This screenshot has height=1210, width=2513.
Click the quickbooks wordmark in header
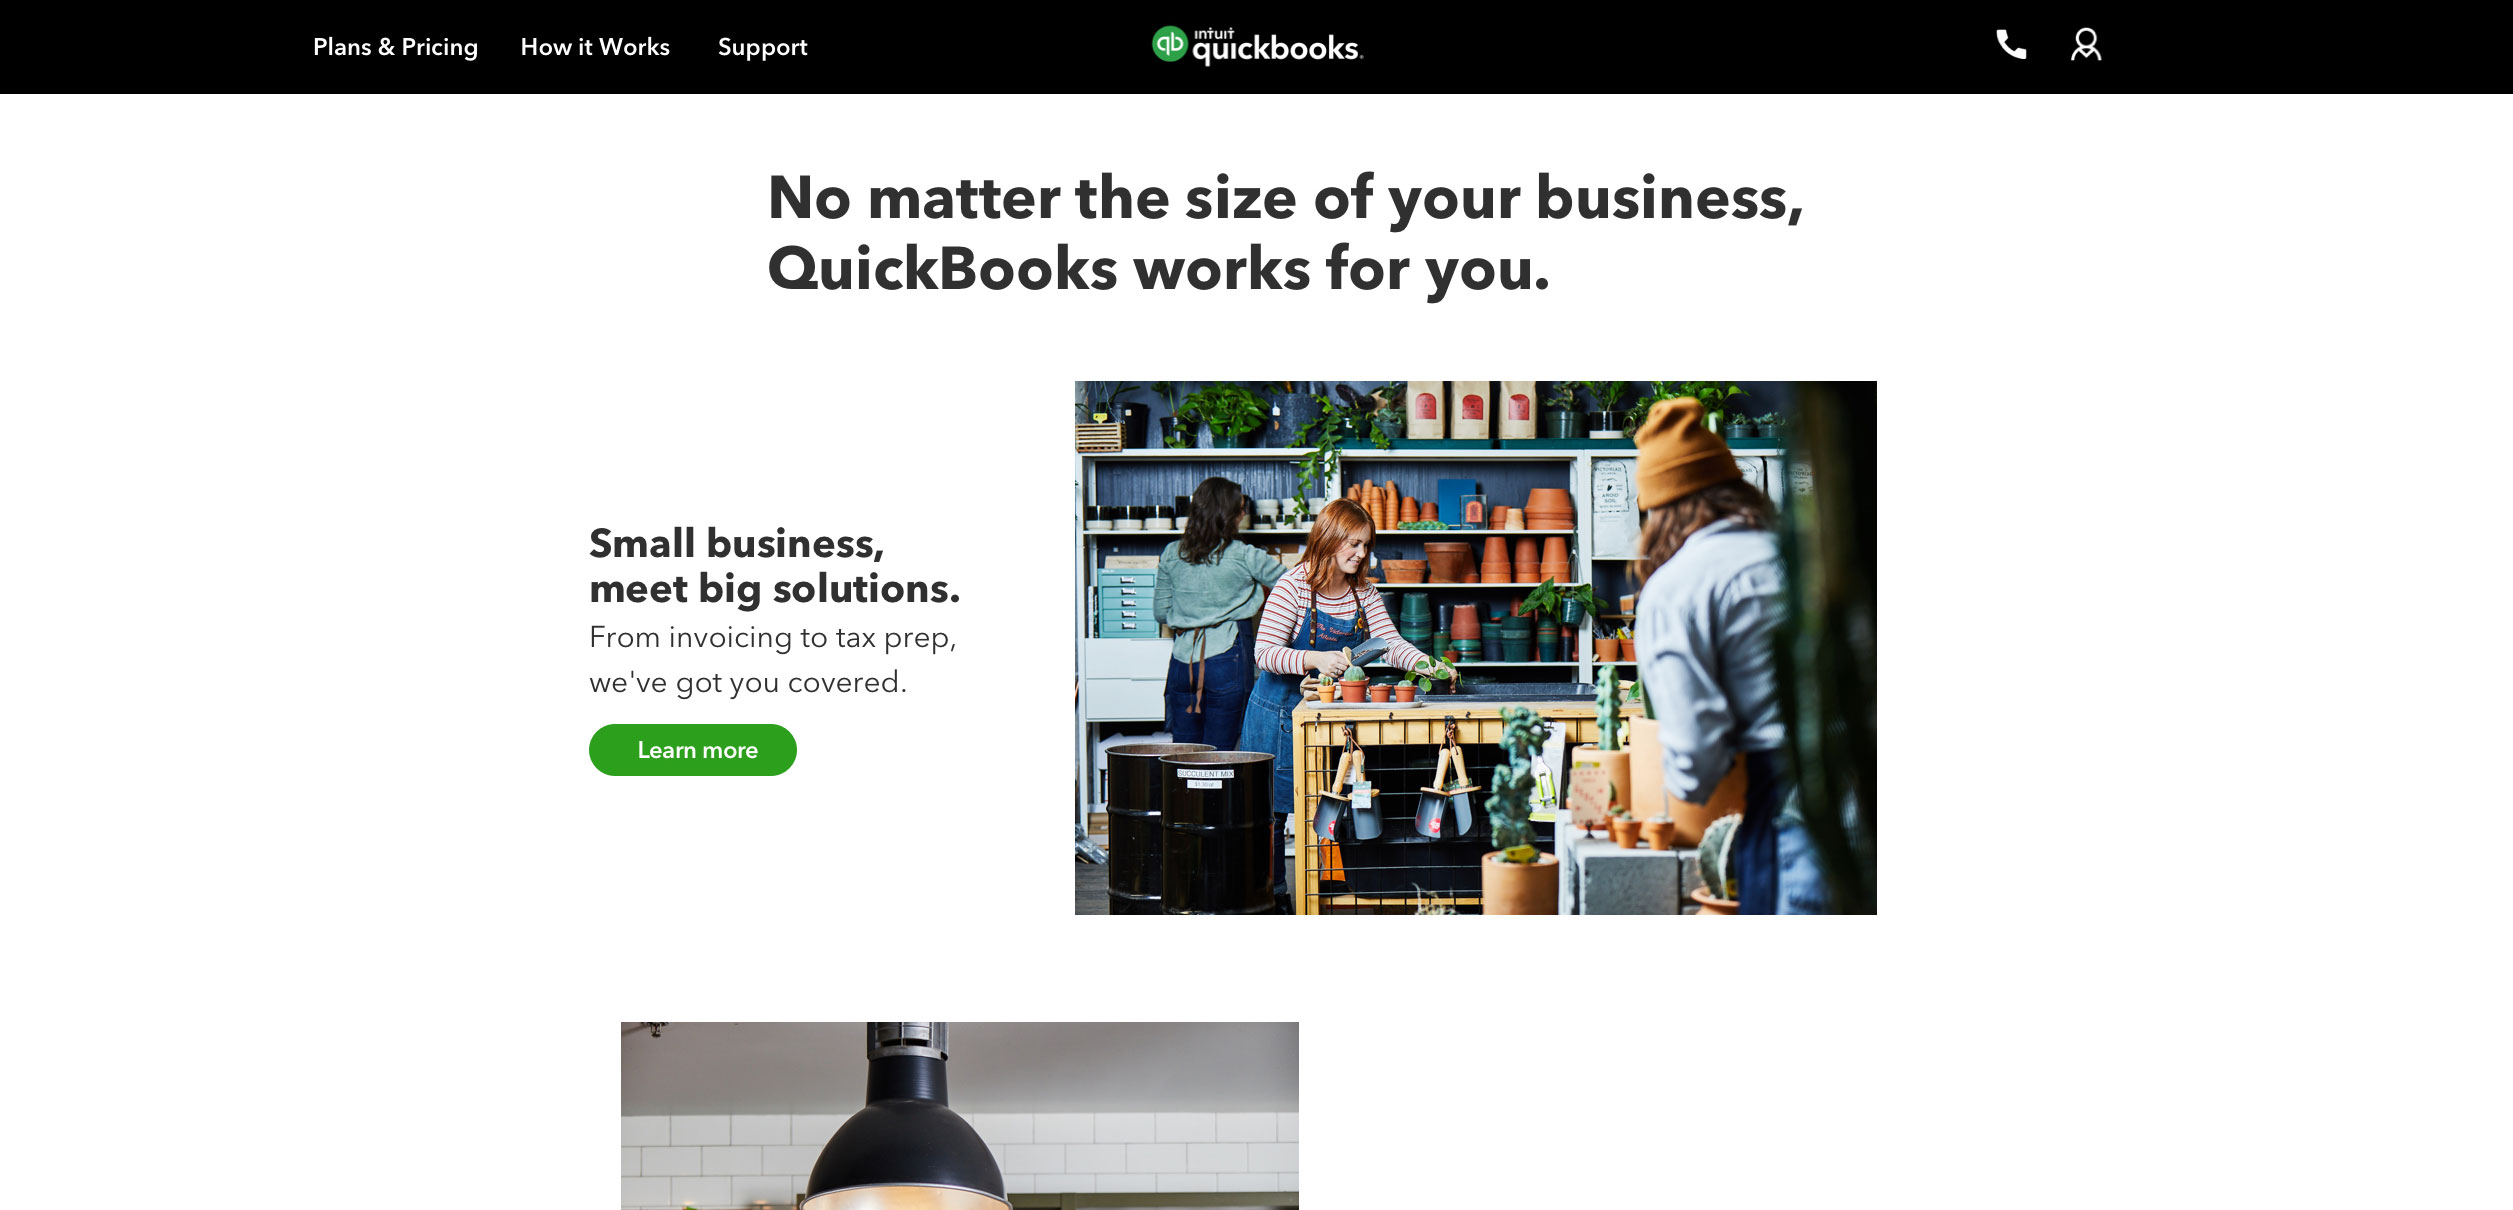coord(1277,49)
